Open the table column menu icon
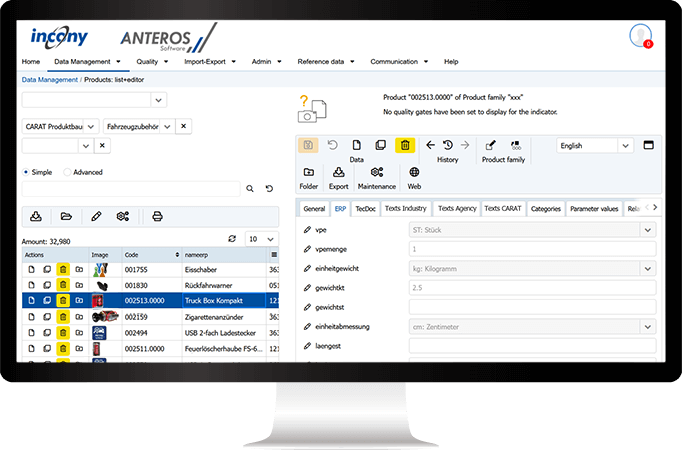Viewport: 682px width, 450px height. tap(274, 255)
